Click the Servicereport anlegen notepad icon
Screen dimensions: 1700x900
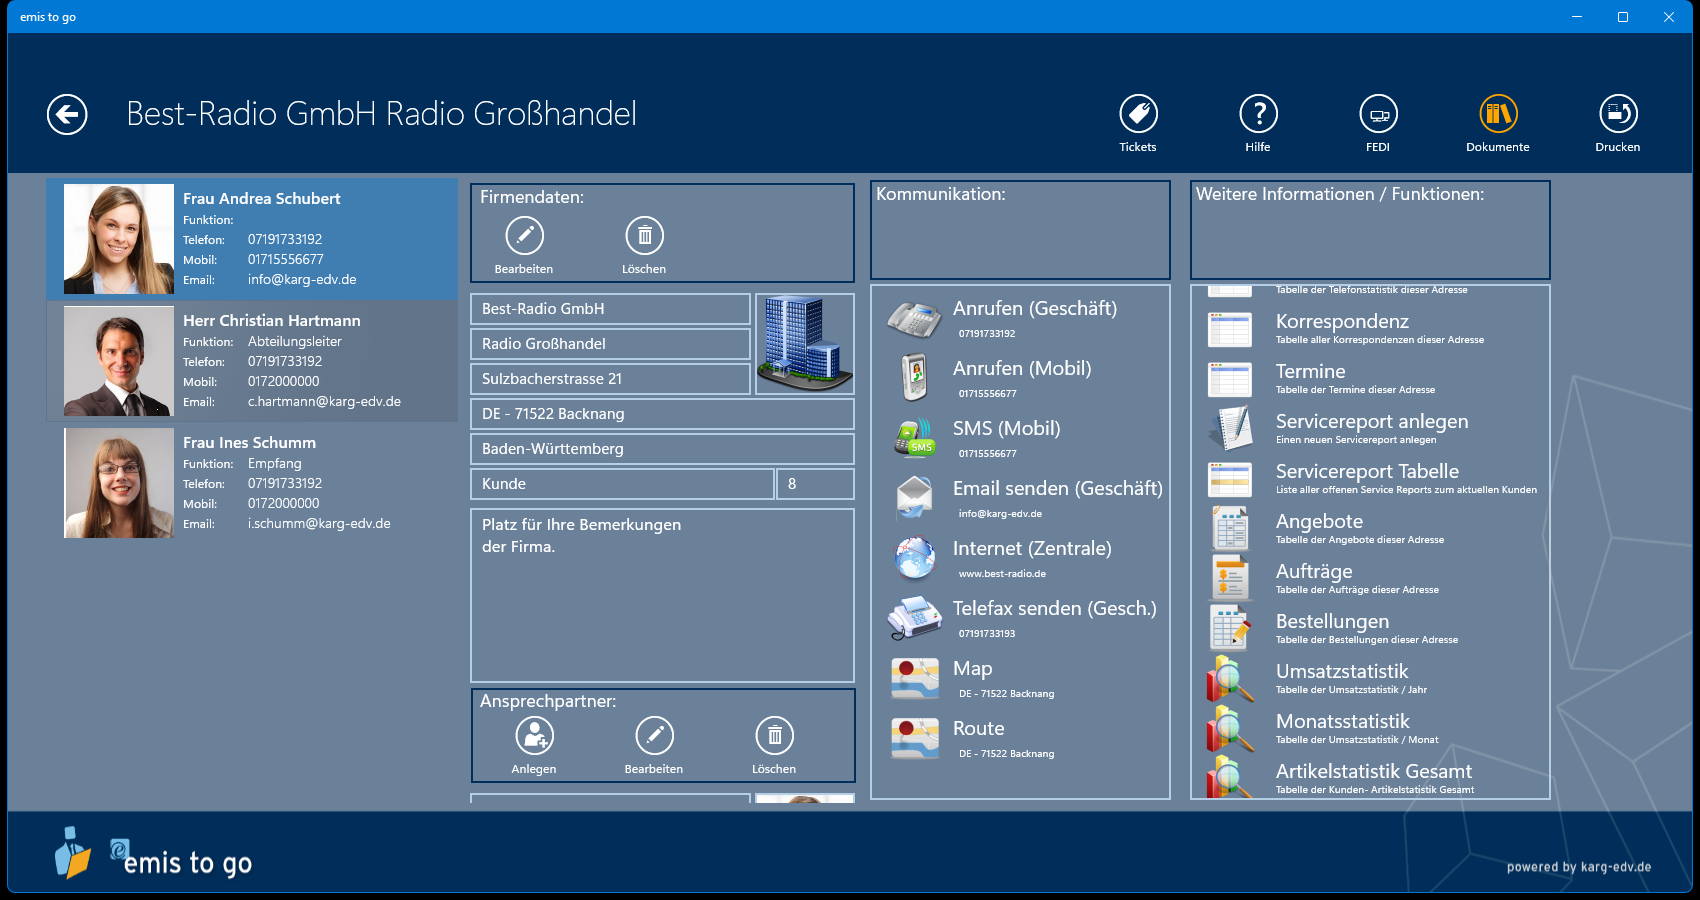1230,429
